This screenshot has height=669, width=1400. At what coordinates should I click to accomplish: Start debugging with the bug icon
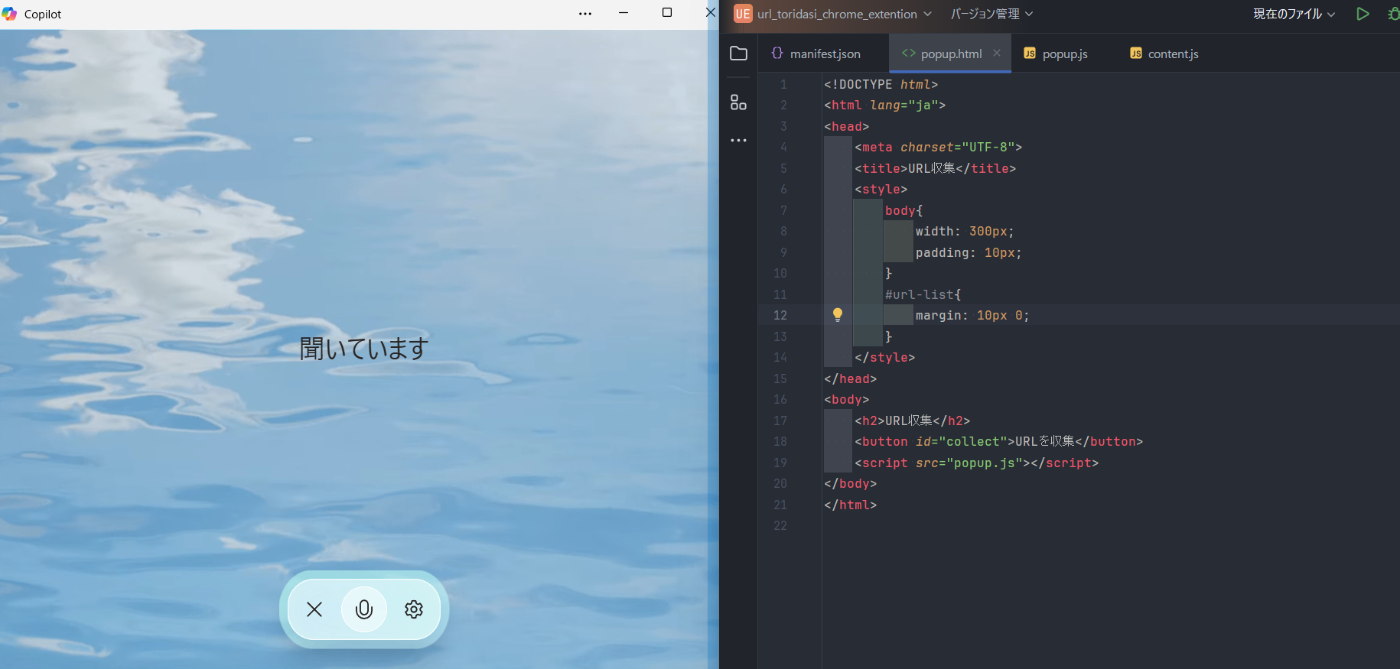1392,14
